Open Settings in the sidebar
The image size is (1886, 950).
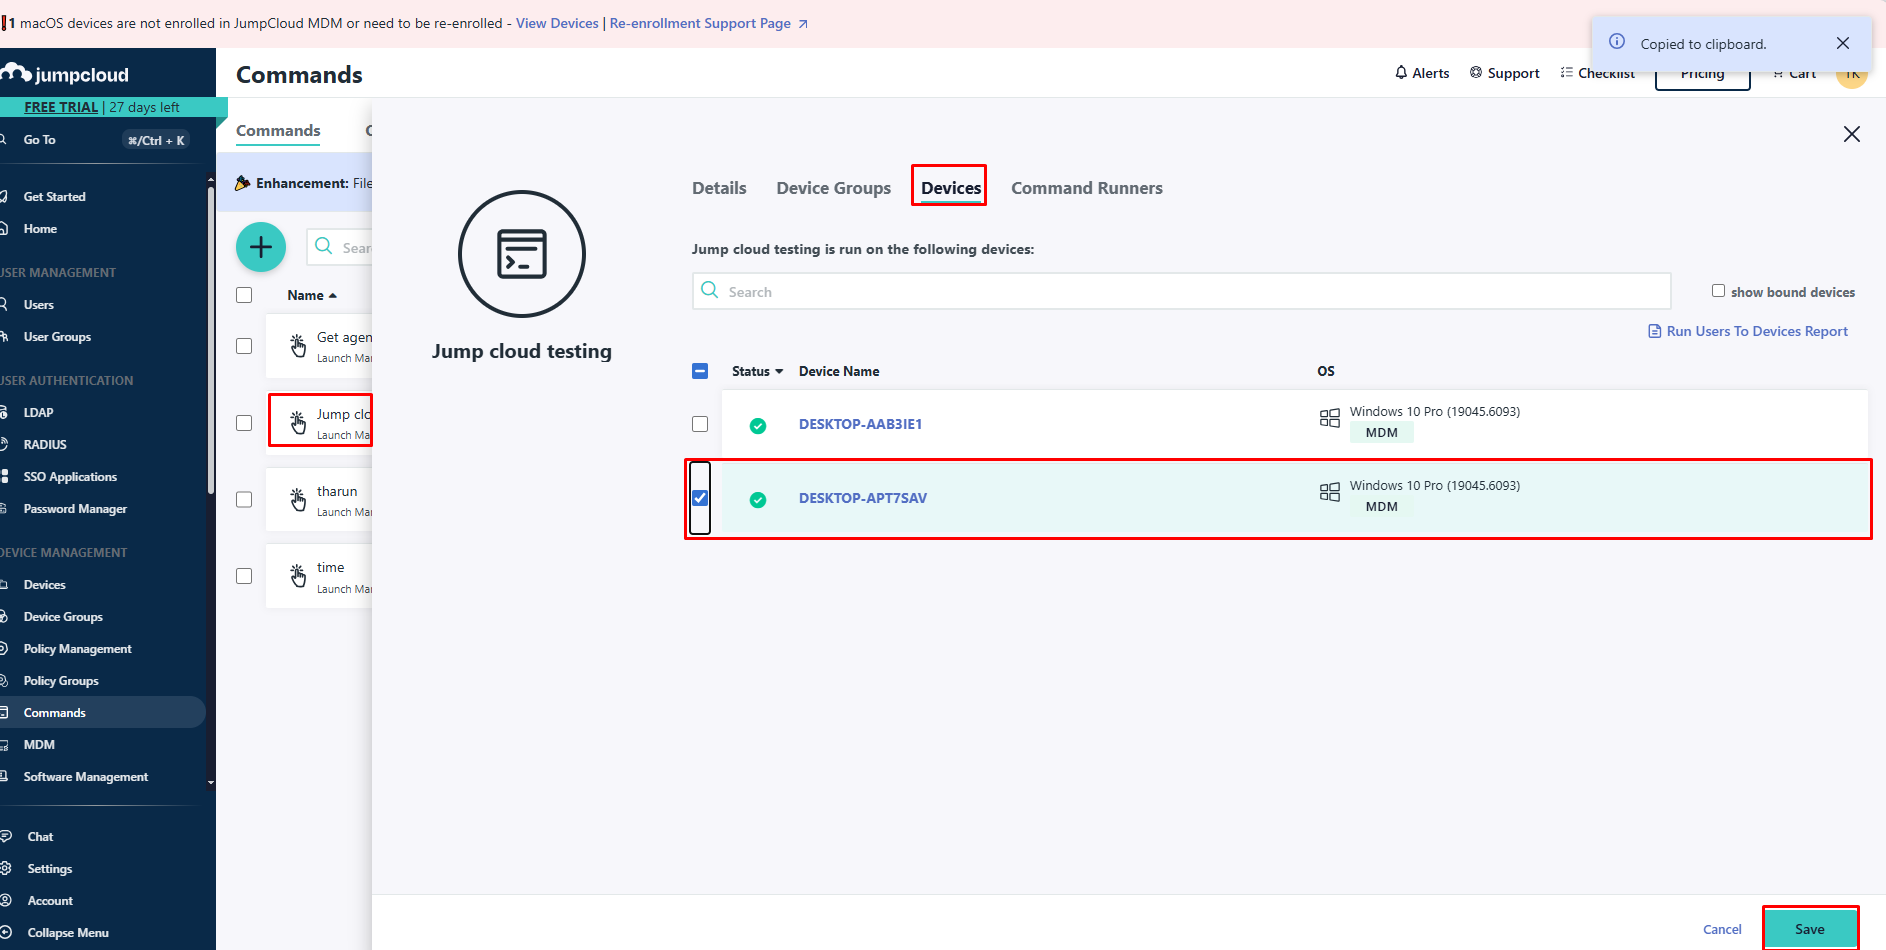[50, 869]
